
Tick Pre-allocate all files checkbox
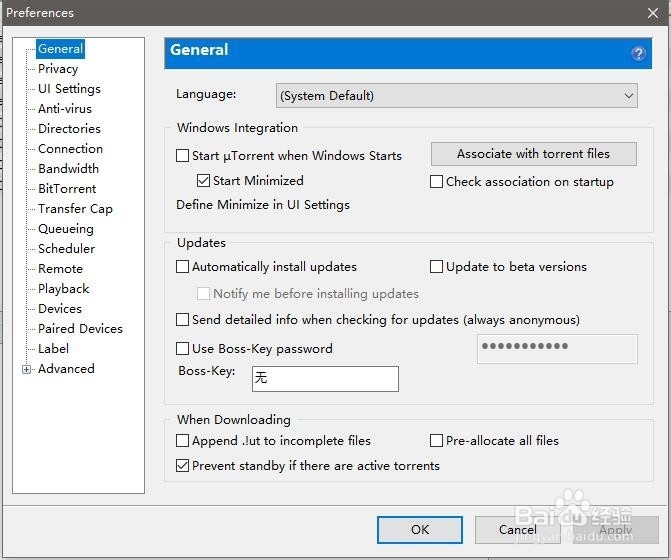pyautogui.click(x=436, y=440)
